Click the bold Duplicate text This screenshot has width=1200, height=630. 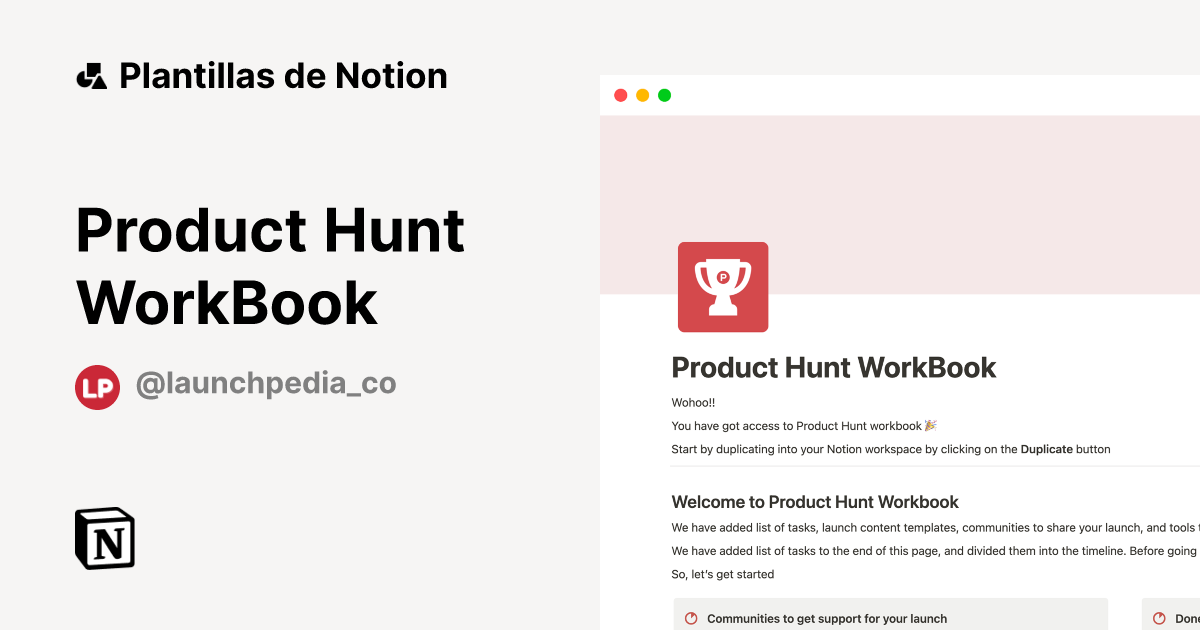(1046, 449)
